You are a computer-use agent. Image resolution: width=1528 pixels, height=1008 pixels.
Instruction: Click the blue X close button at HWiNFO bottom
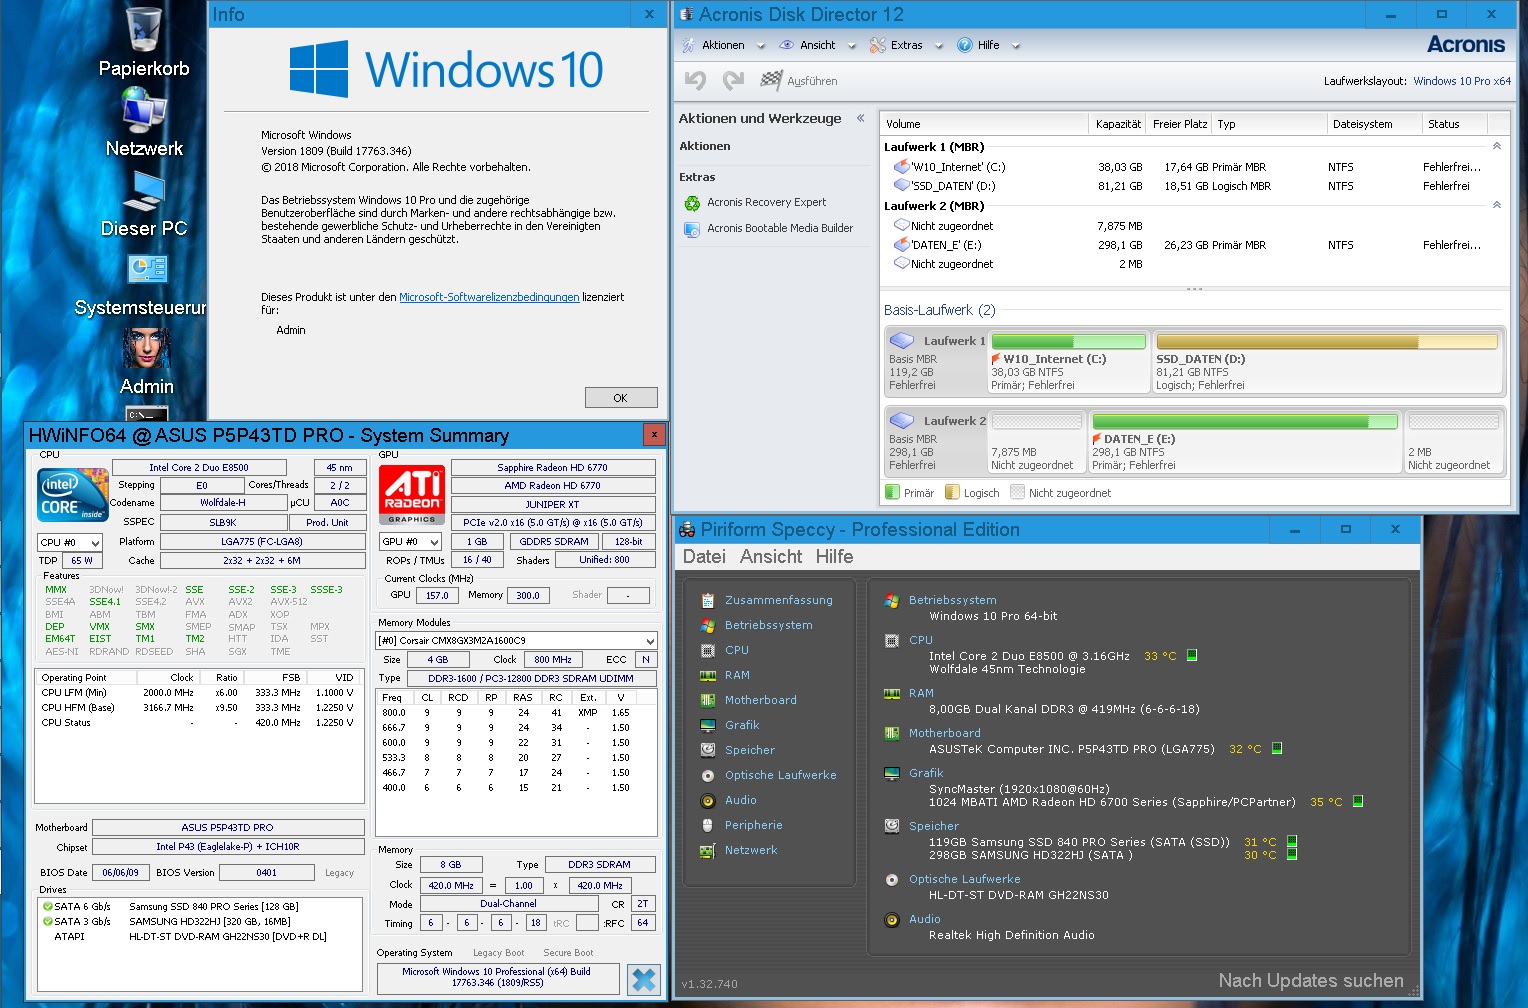(644, 980)
